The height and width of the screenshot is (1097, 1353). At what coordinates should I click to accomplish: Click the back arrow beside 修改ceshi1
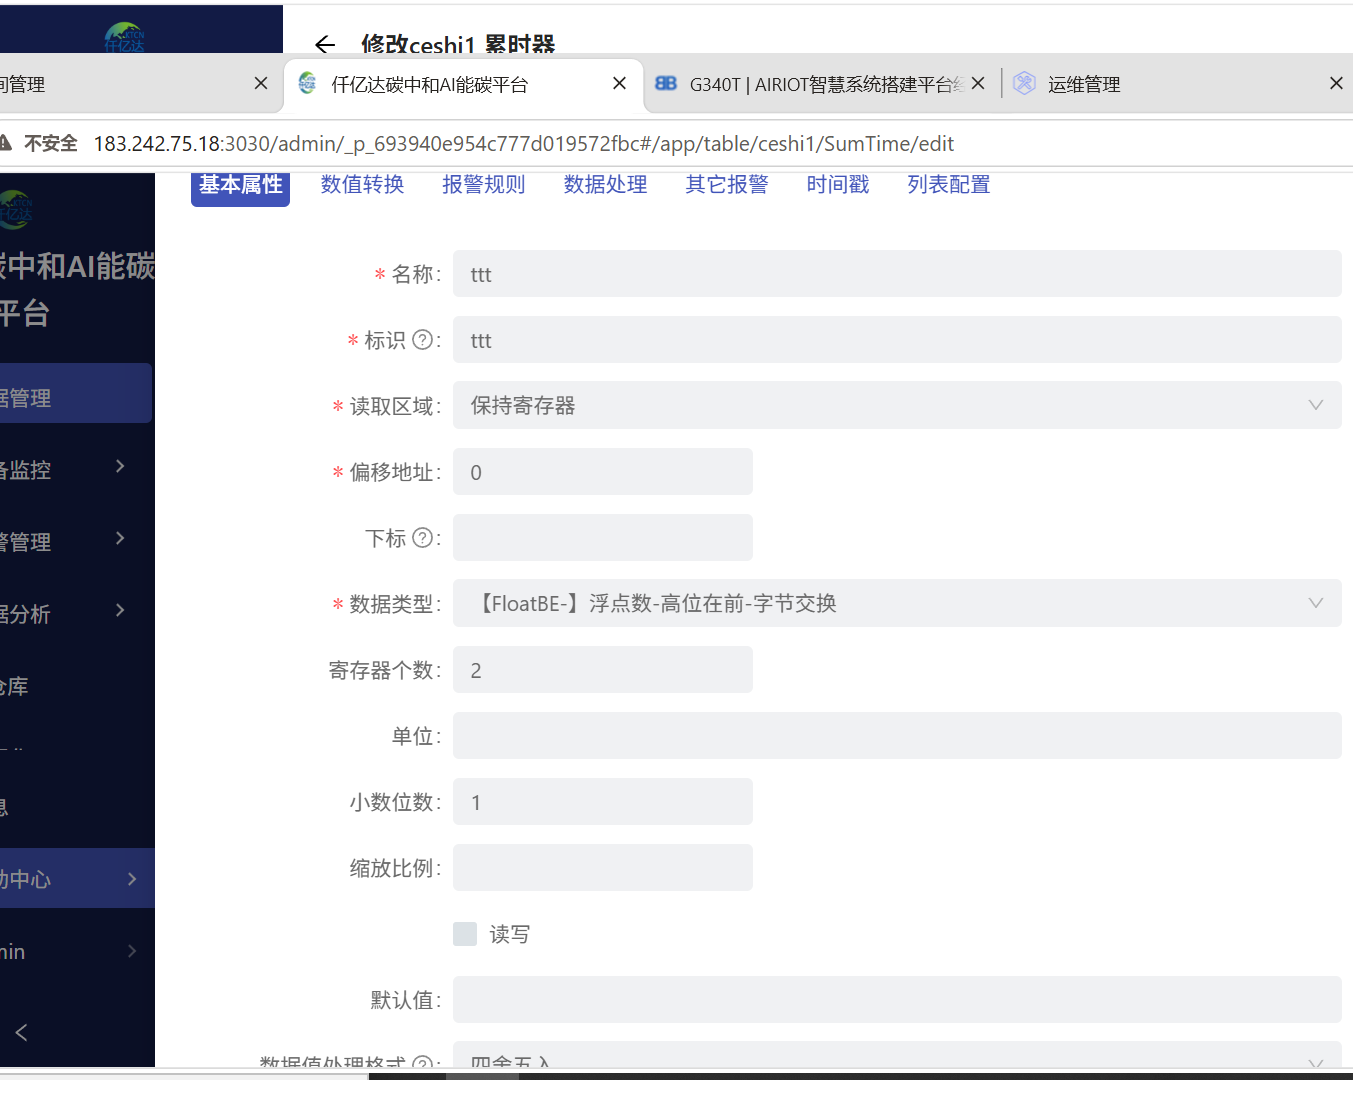pos(324,44)
